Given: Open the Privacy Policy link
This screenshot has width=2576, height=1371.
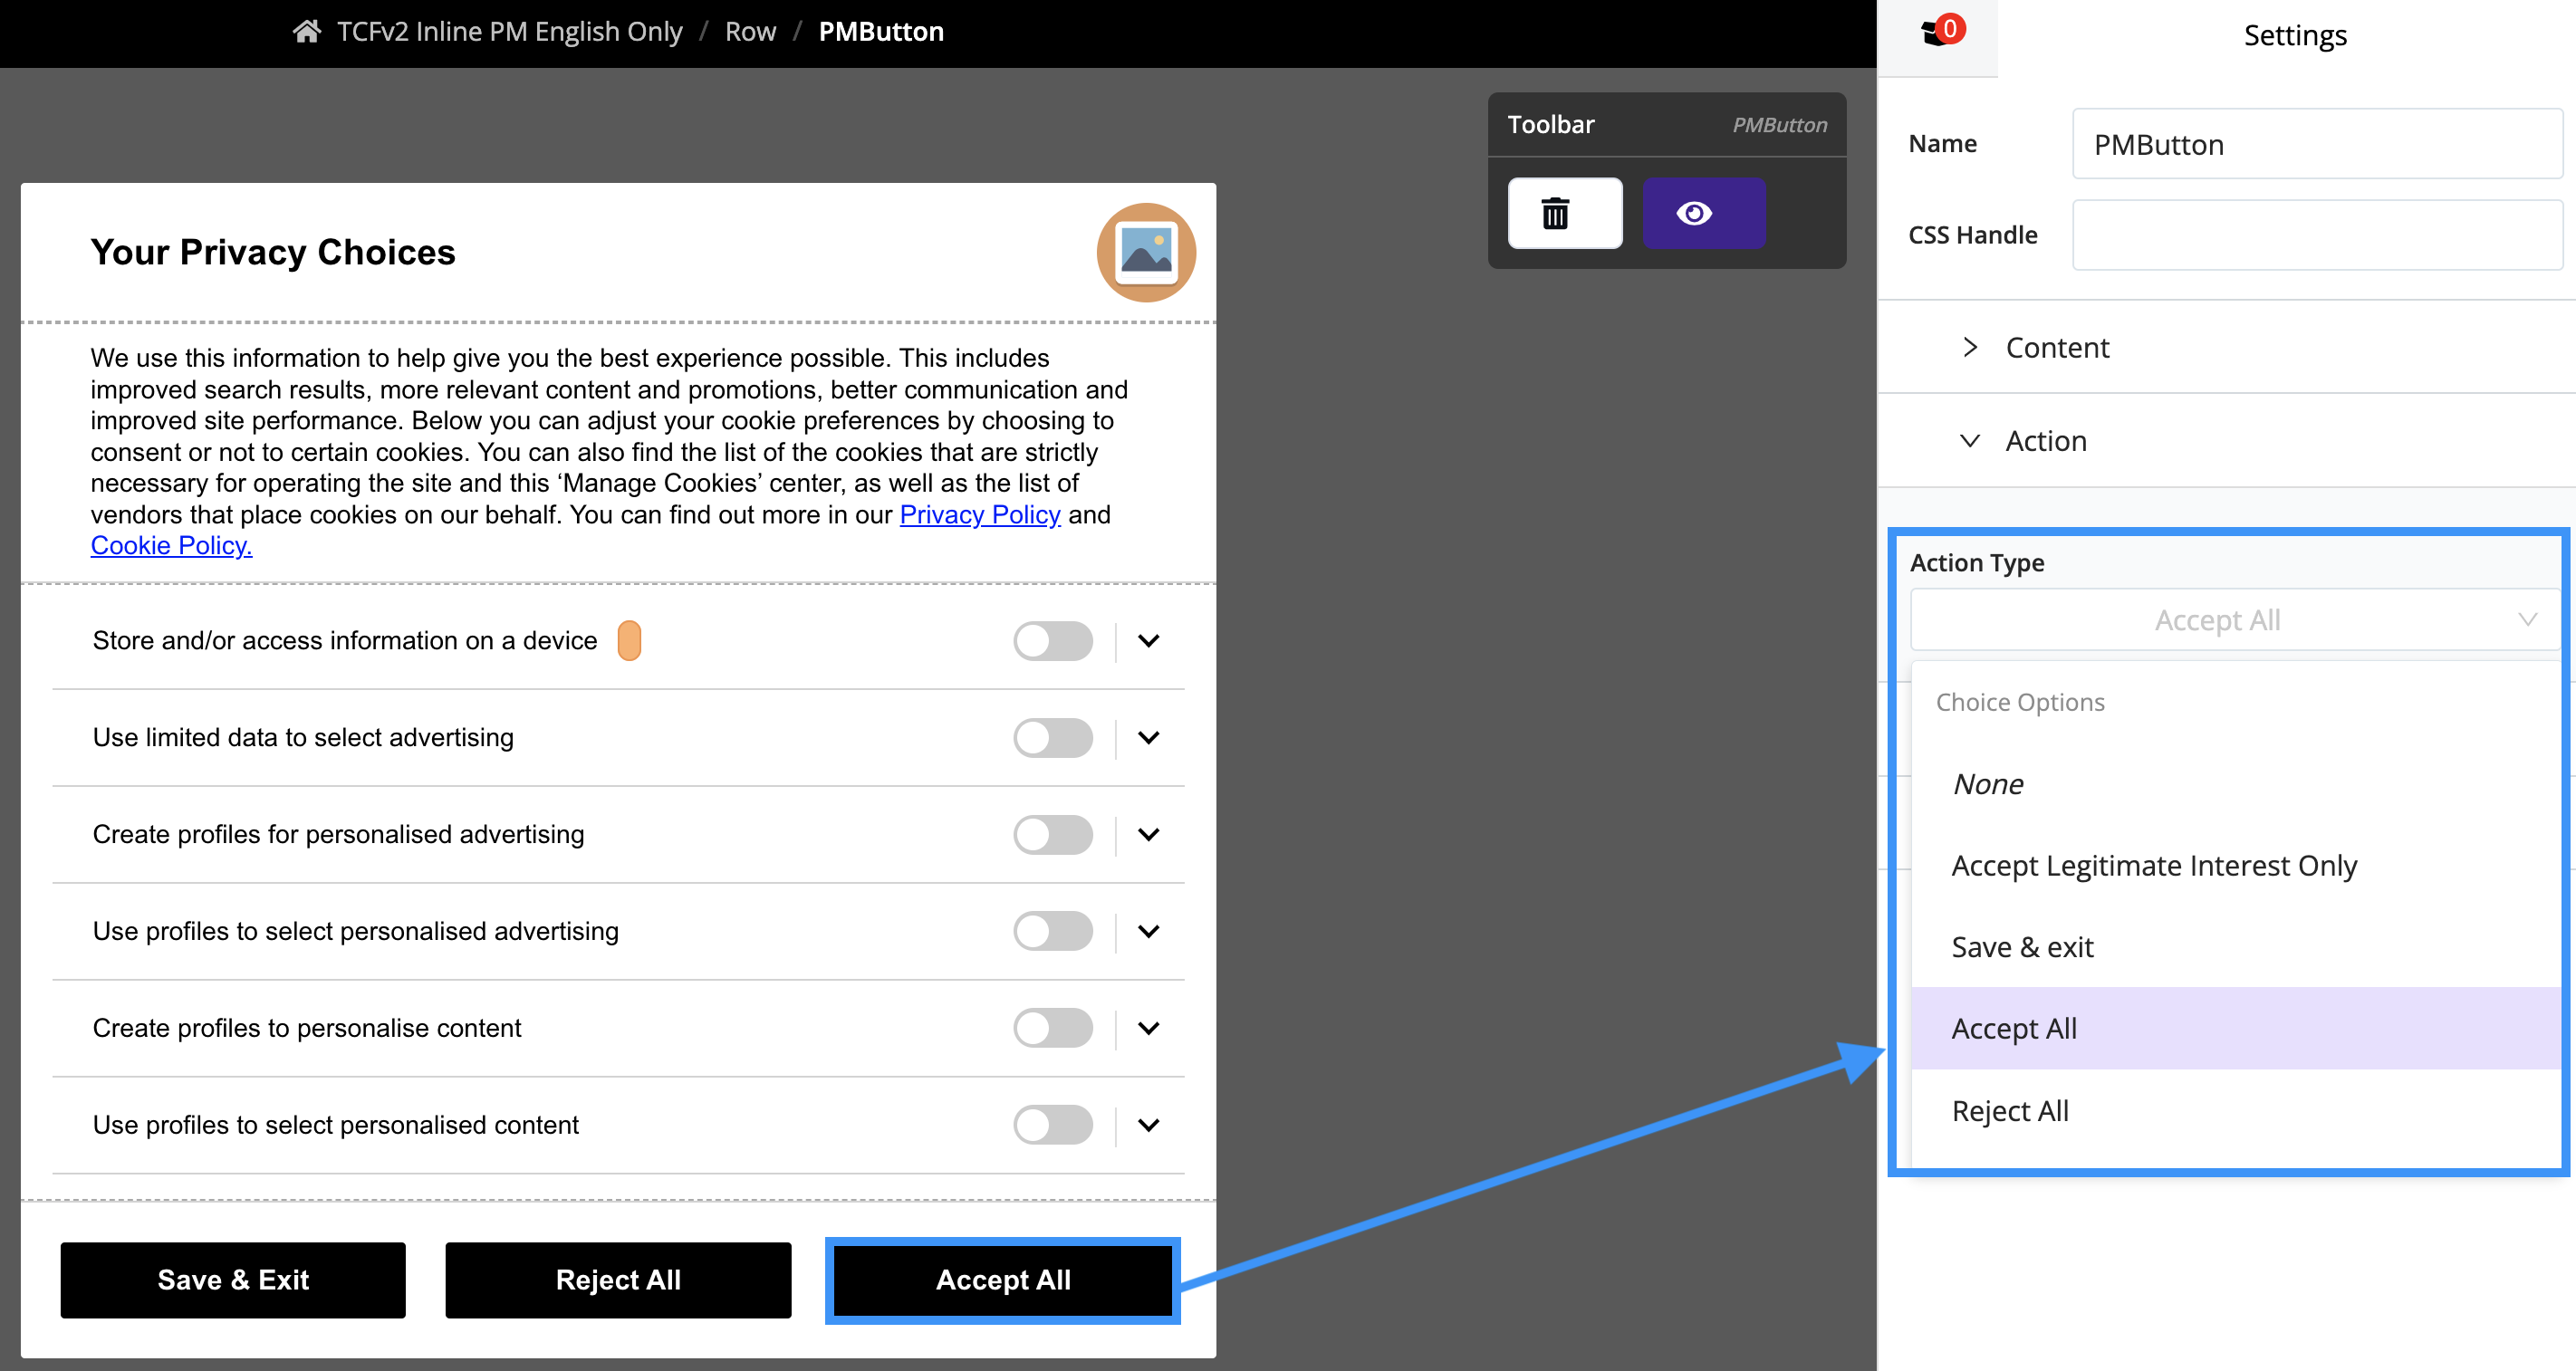Looking at the screenshot, I should pyautogui.click(x=980, y=514).
